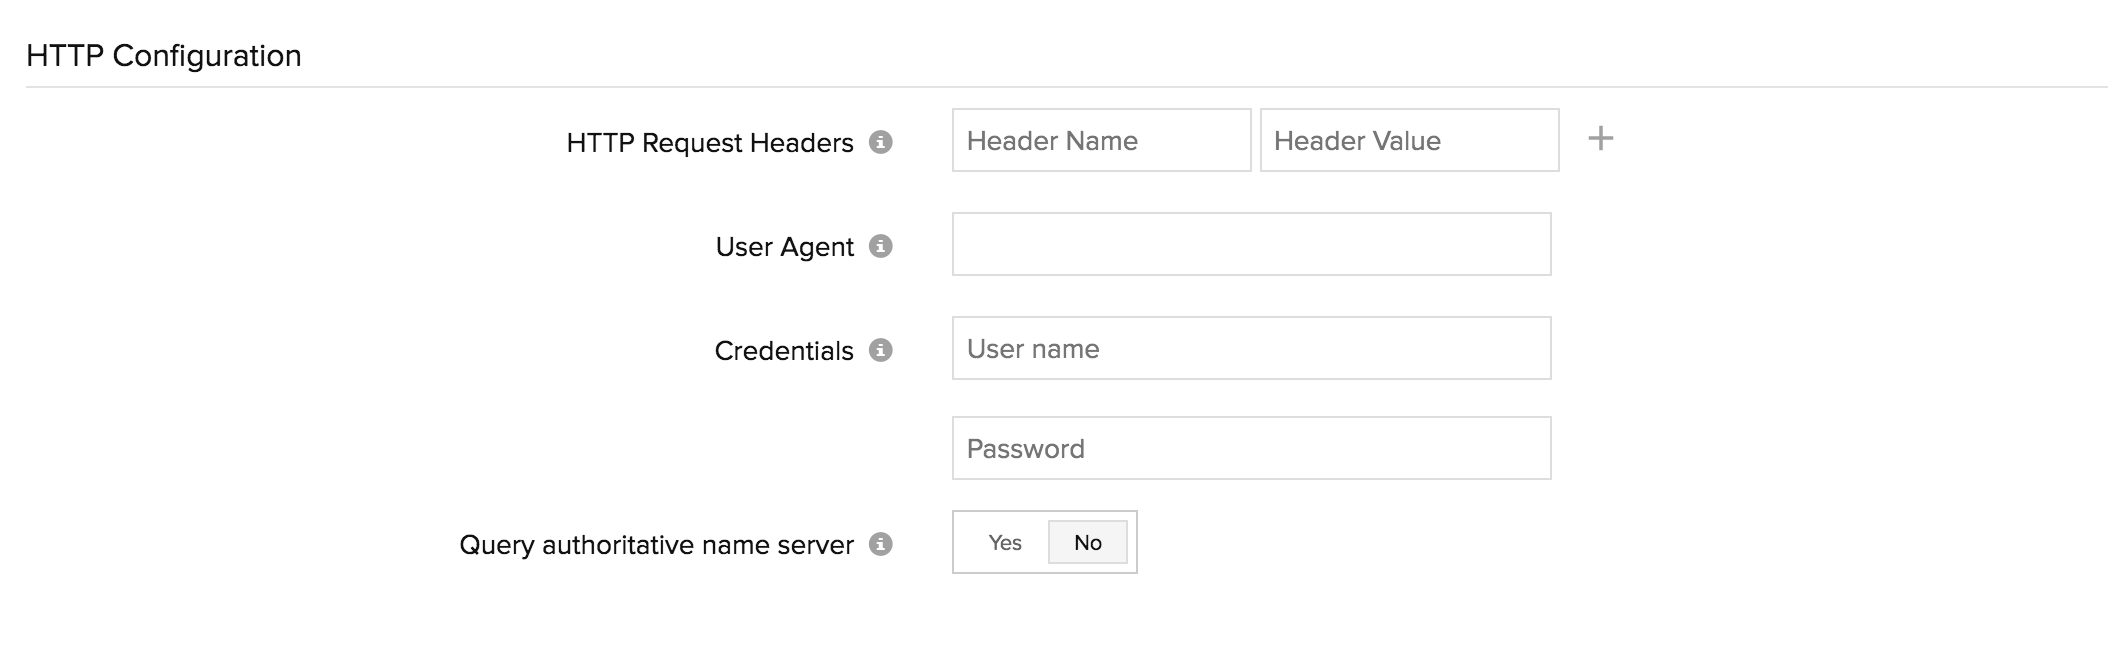
Task: Click the User name credentials field
Action: [1250, 348]
